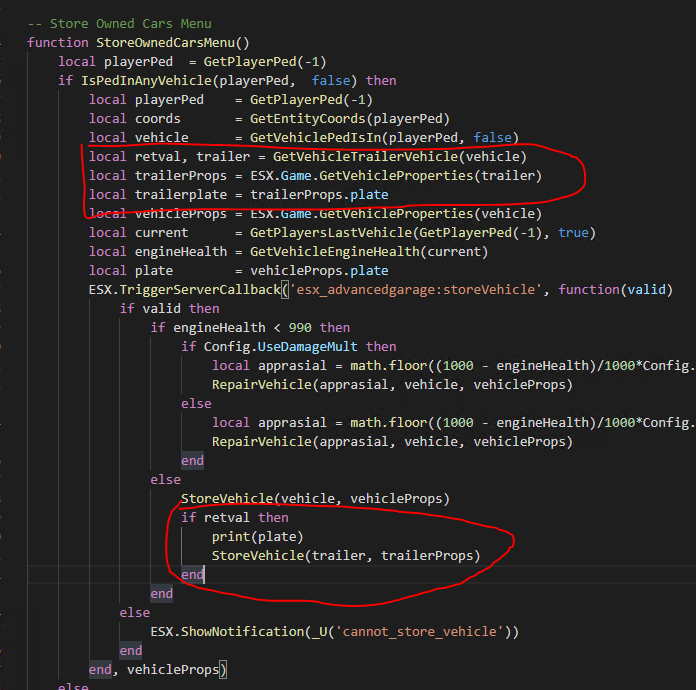Click ESX.Game.GetVehicleProperties(trailer)
Viewport: 696px width, 690px height.
(396, 176)
